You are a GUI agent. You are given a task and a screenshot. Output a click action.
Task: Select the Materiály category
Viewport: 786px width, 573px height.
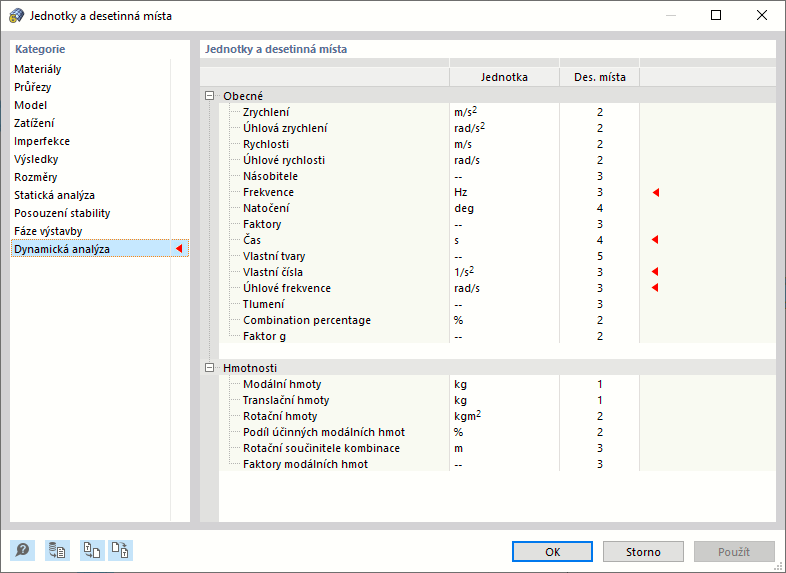38,69
